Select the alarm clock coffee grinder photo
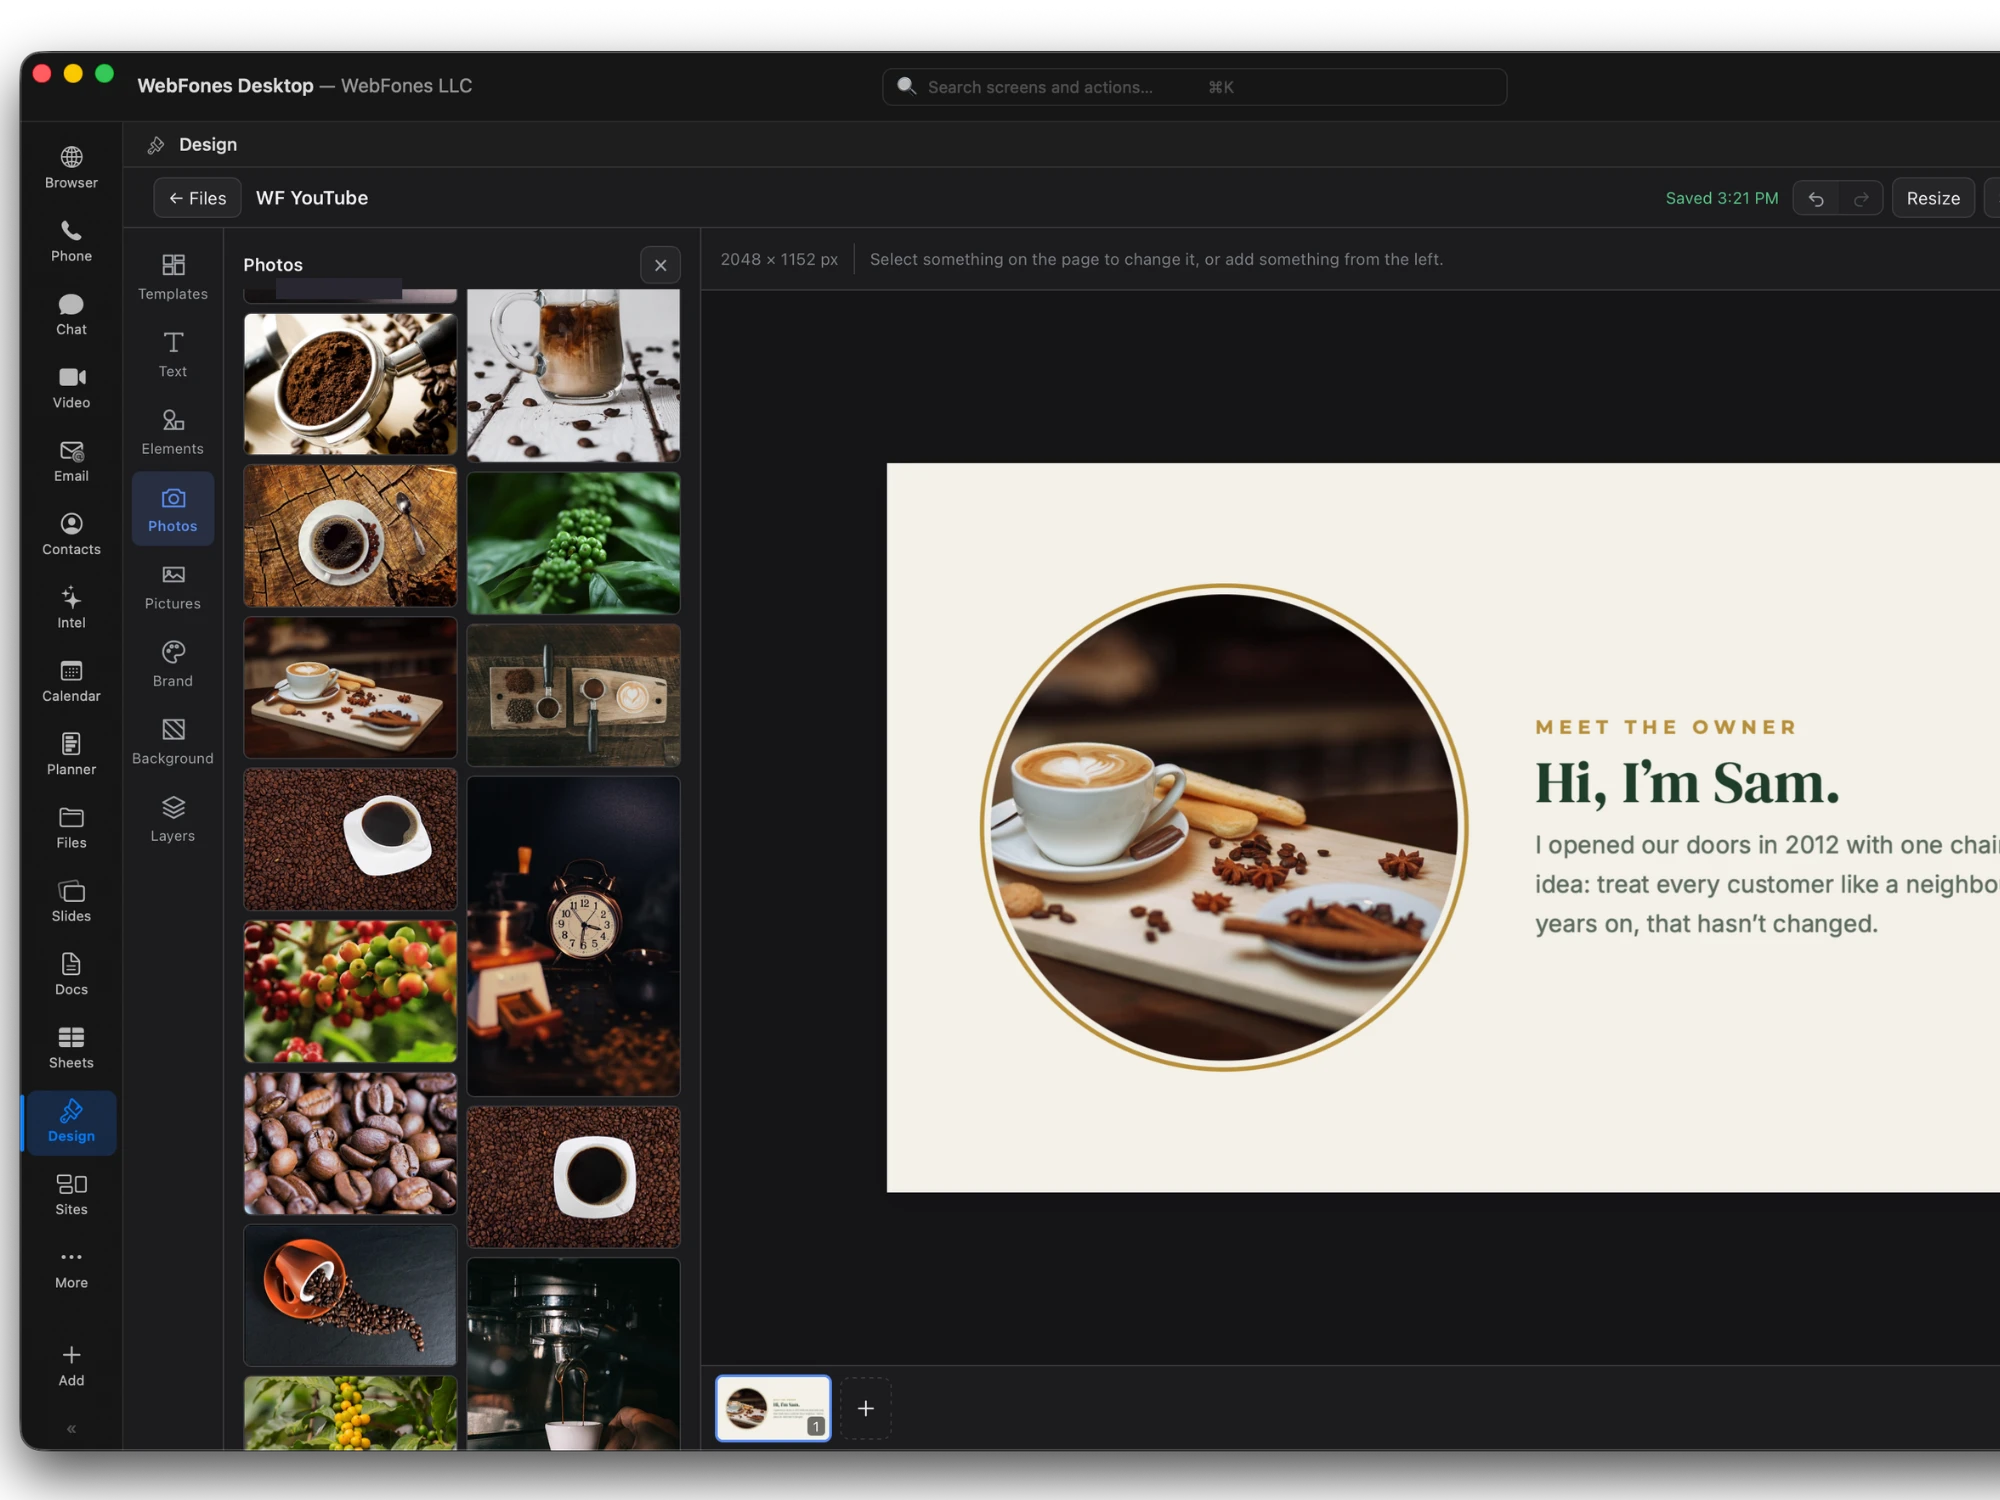Screen dimensions: 2000x1500 tap(573, 936)
